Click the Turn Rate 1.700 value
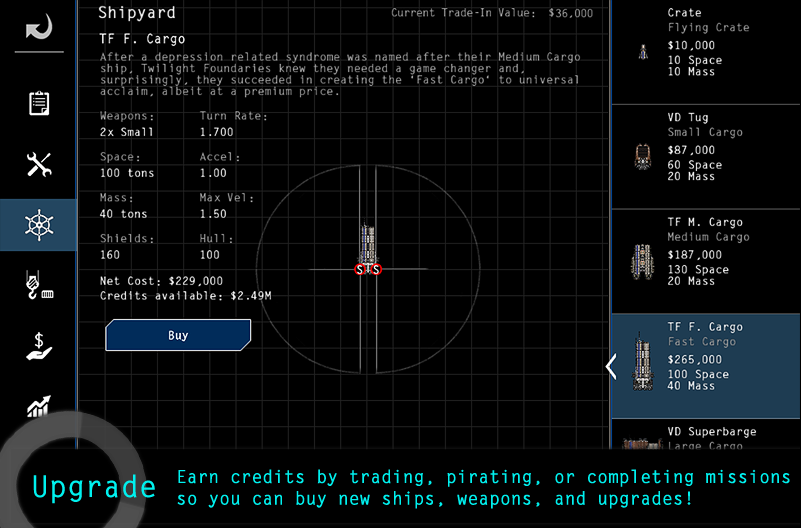 216,132
